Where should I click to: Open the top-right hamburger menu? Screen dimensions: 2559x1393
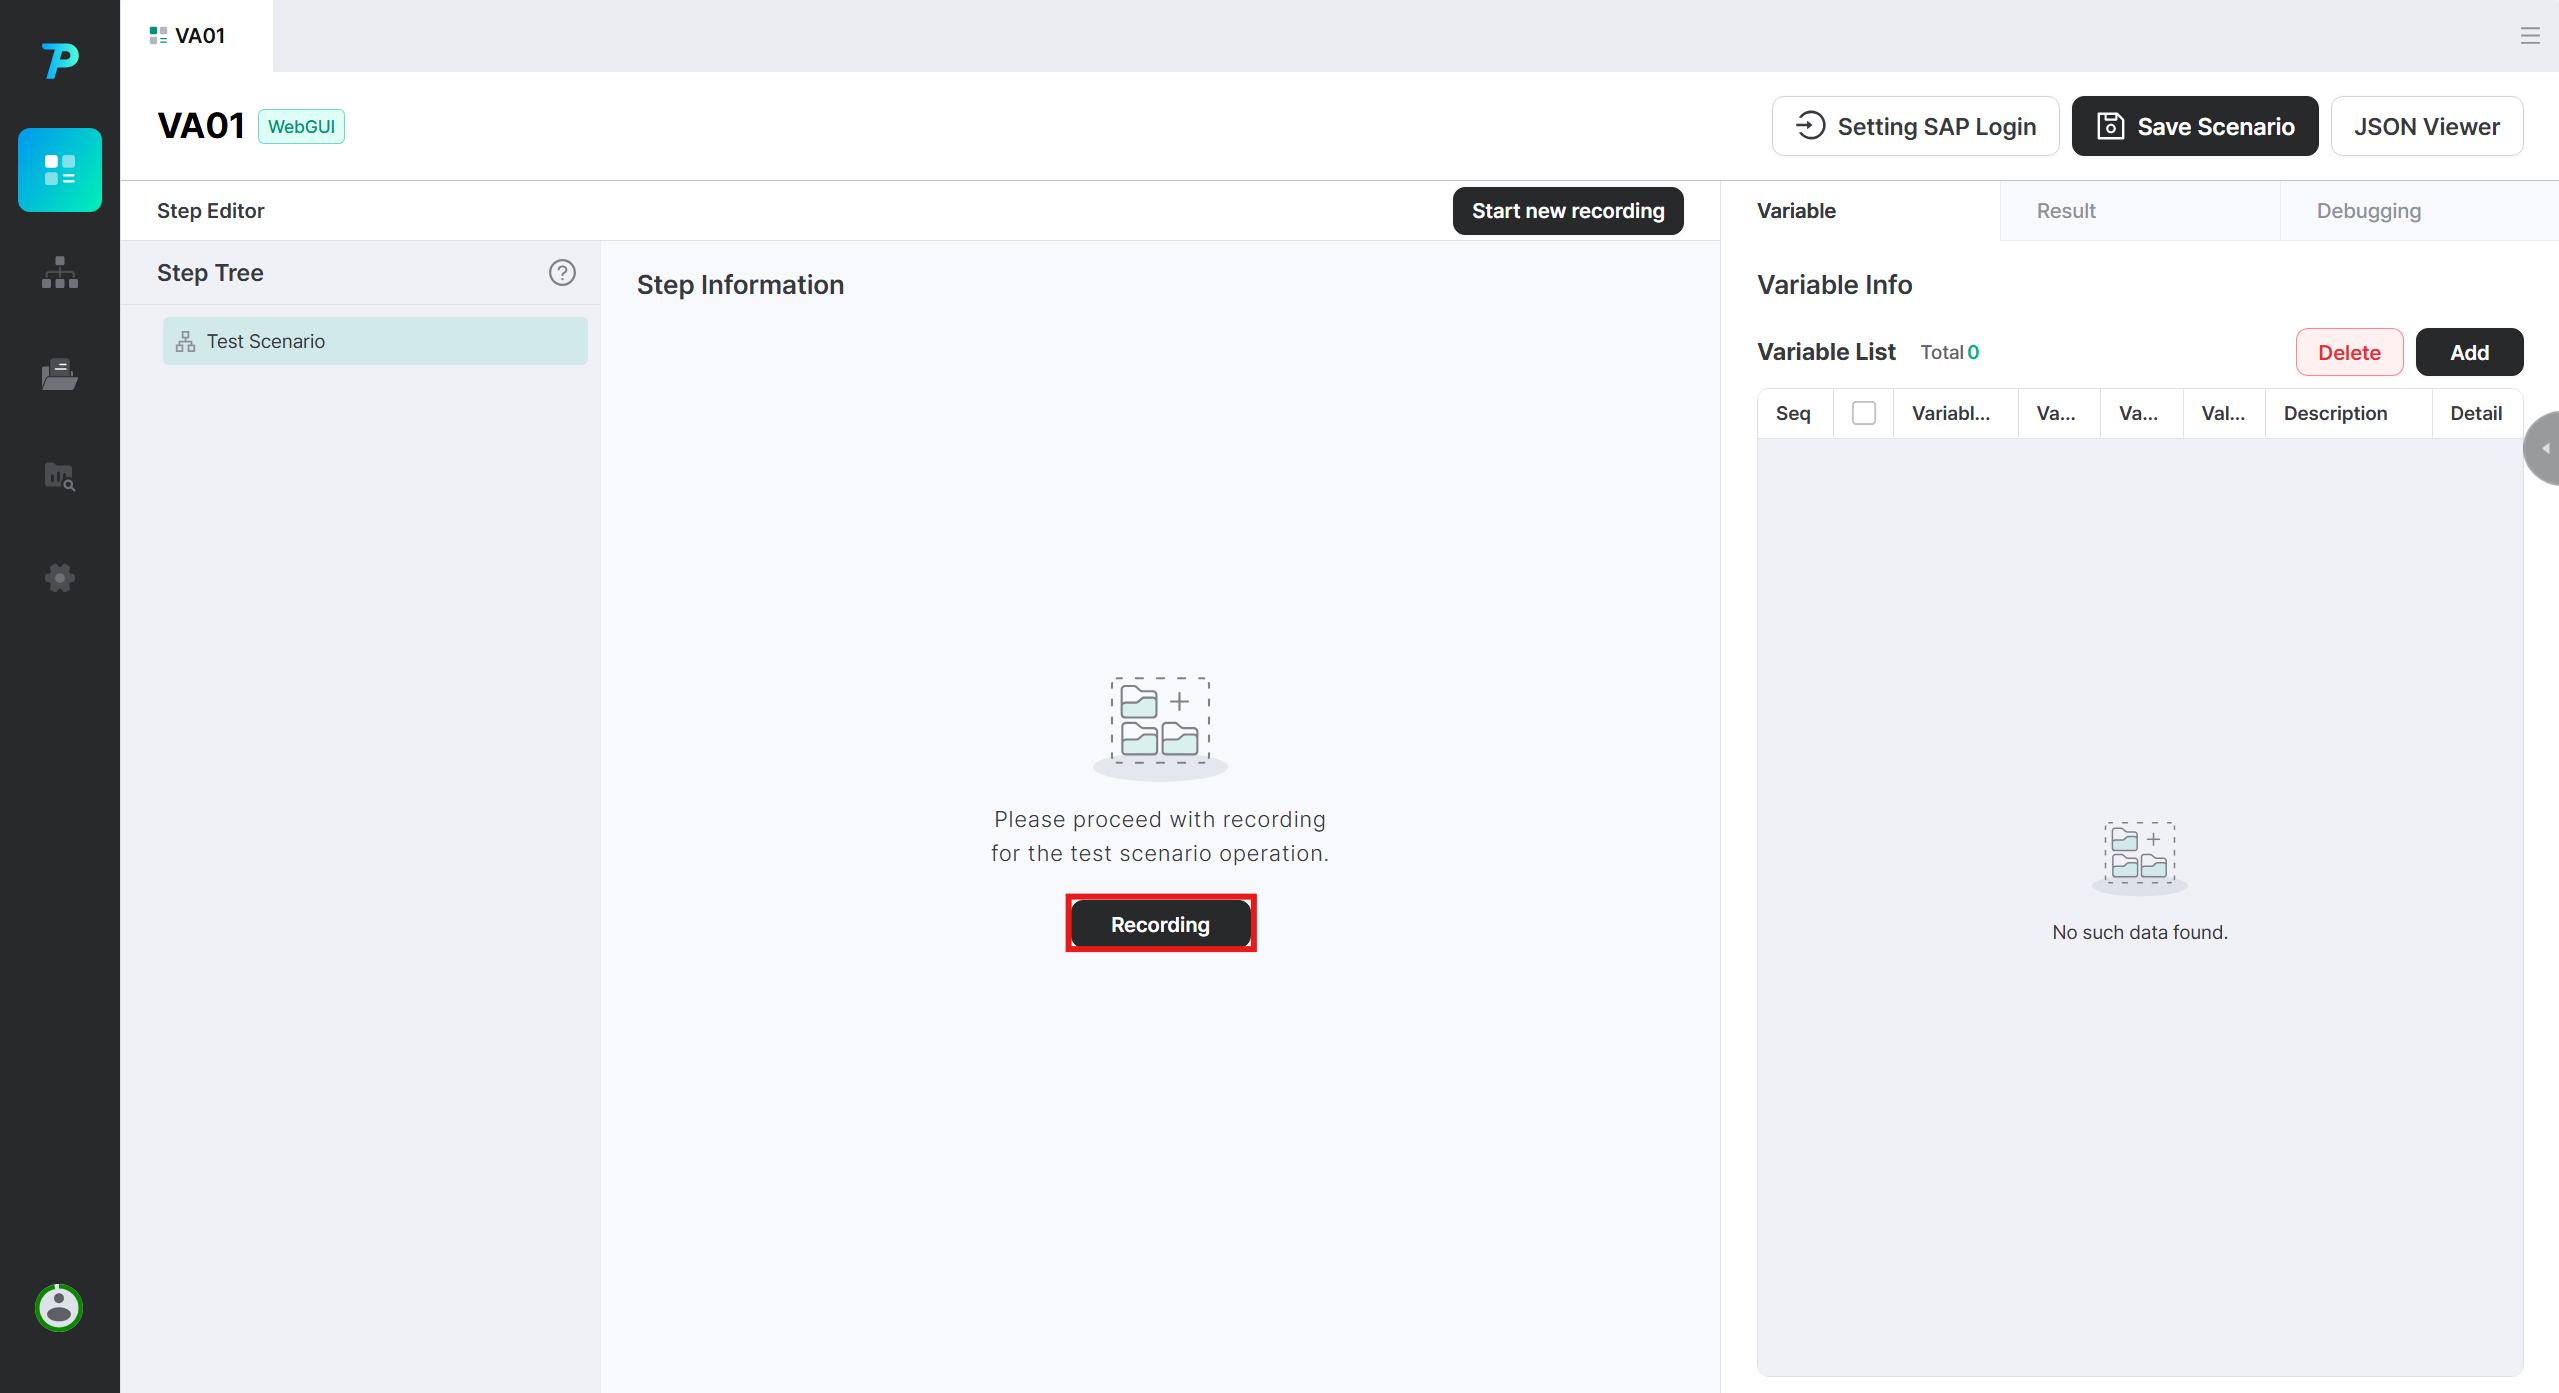click(2530, 36)
